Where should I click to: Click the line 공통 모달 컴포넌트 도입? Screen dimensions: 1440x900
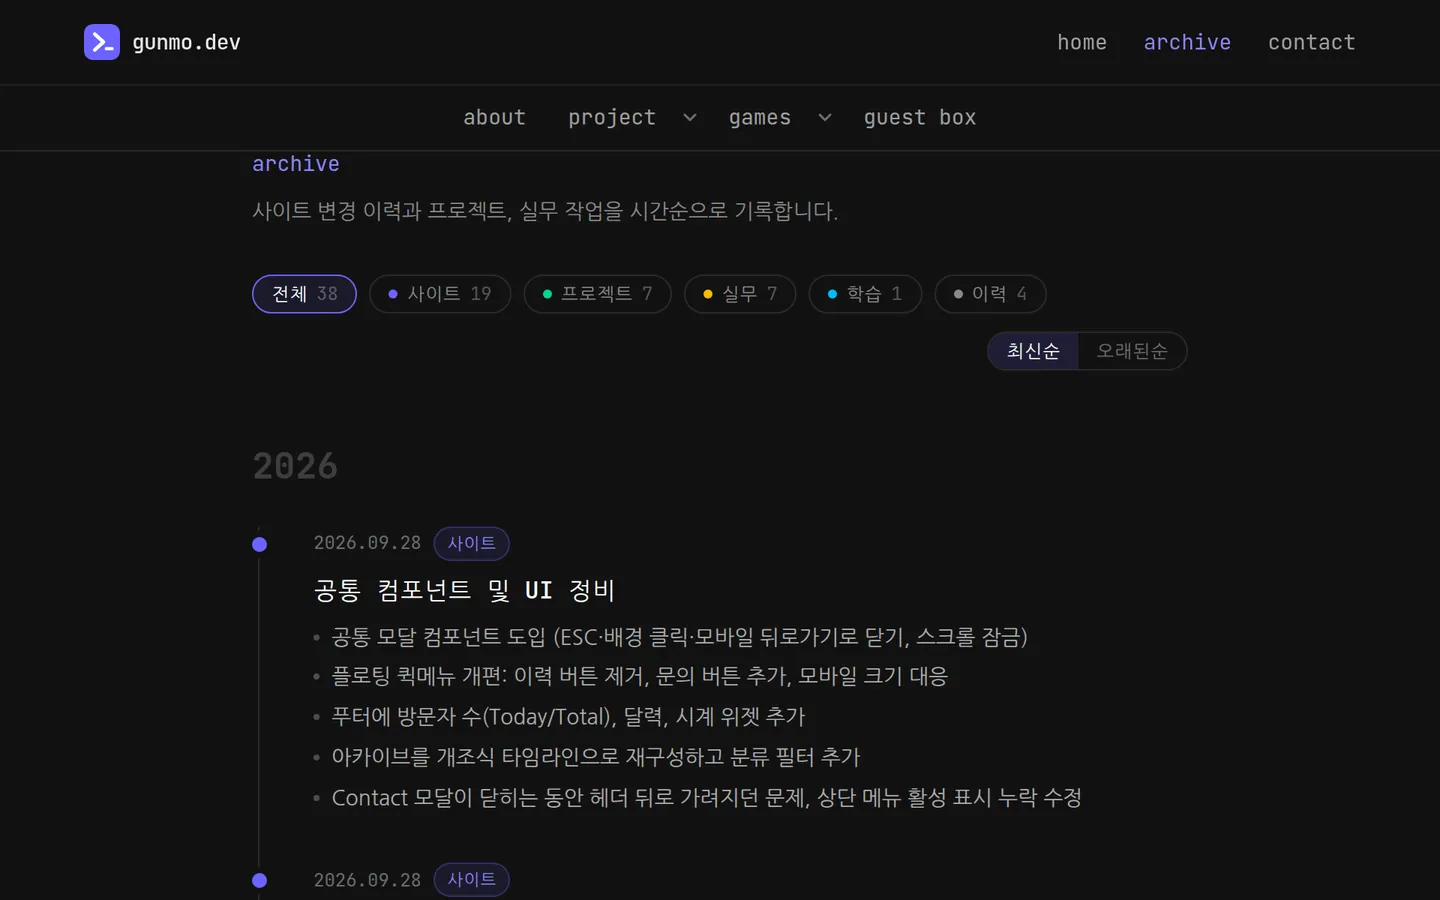coord(680,637)
